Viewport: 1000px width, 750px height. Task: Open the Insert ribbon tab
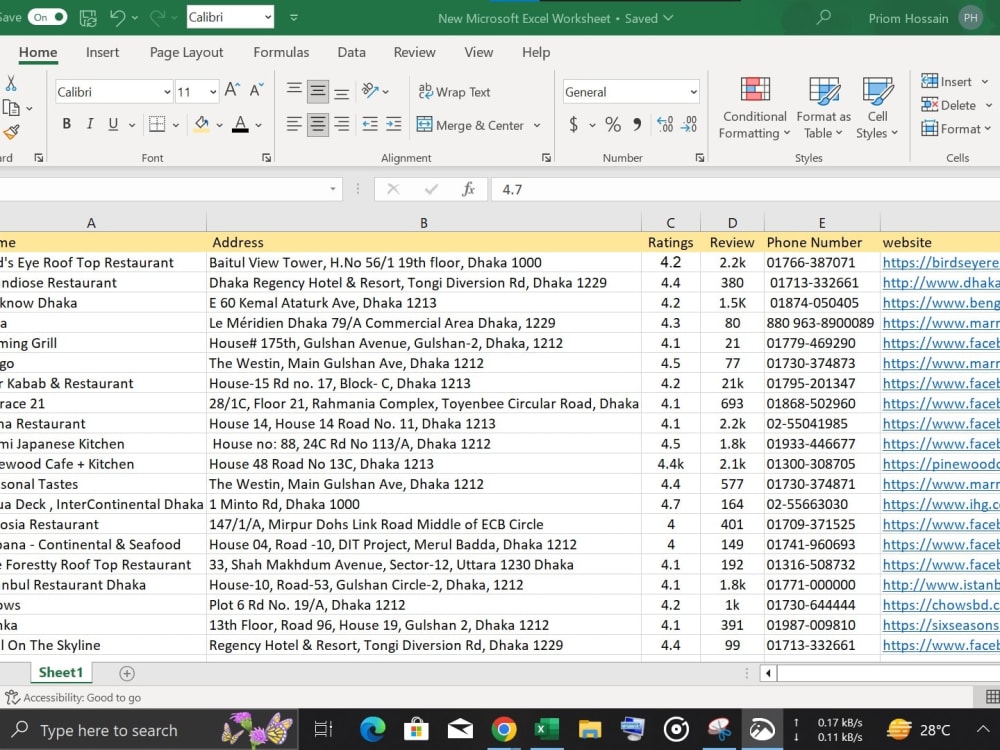[x=102, y=52]
